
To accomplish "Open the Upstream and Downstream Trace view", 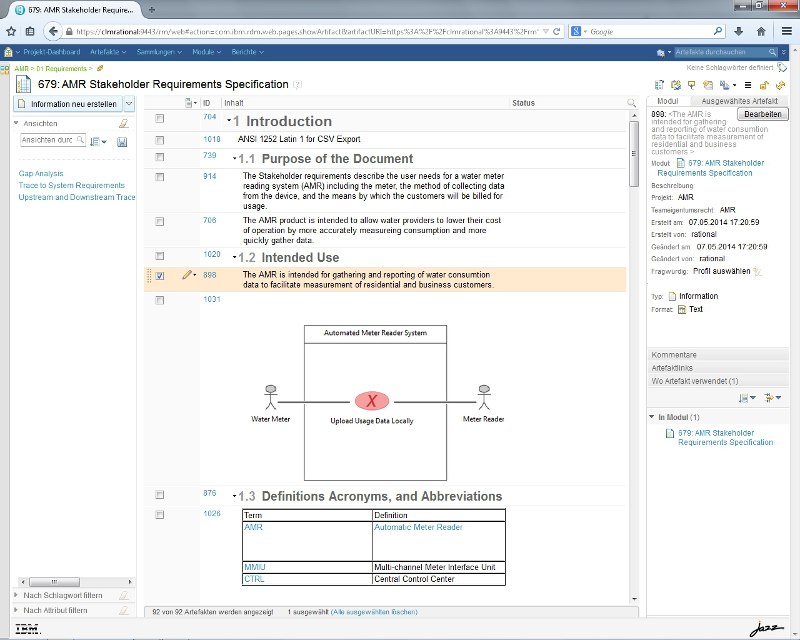I will point(77,197).
